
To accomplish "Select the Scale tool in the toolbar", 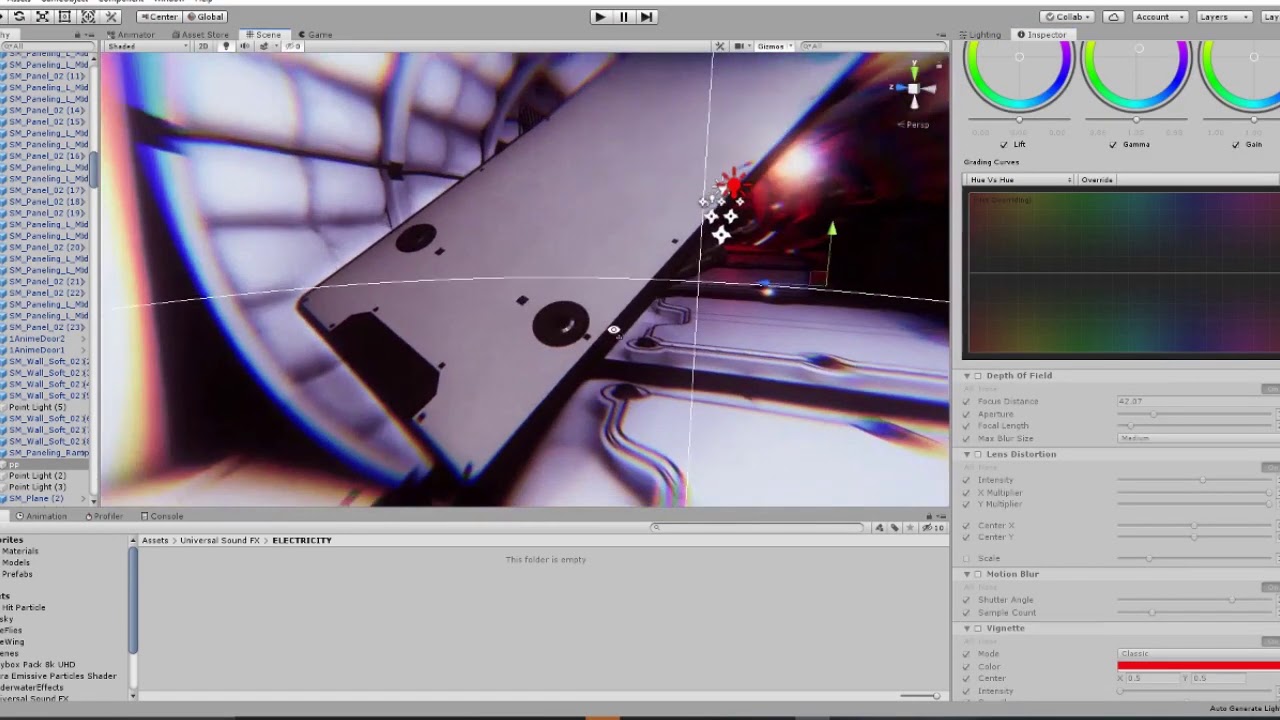I will (x=42, y=16).
